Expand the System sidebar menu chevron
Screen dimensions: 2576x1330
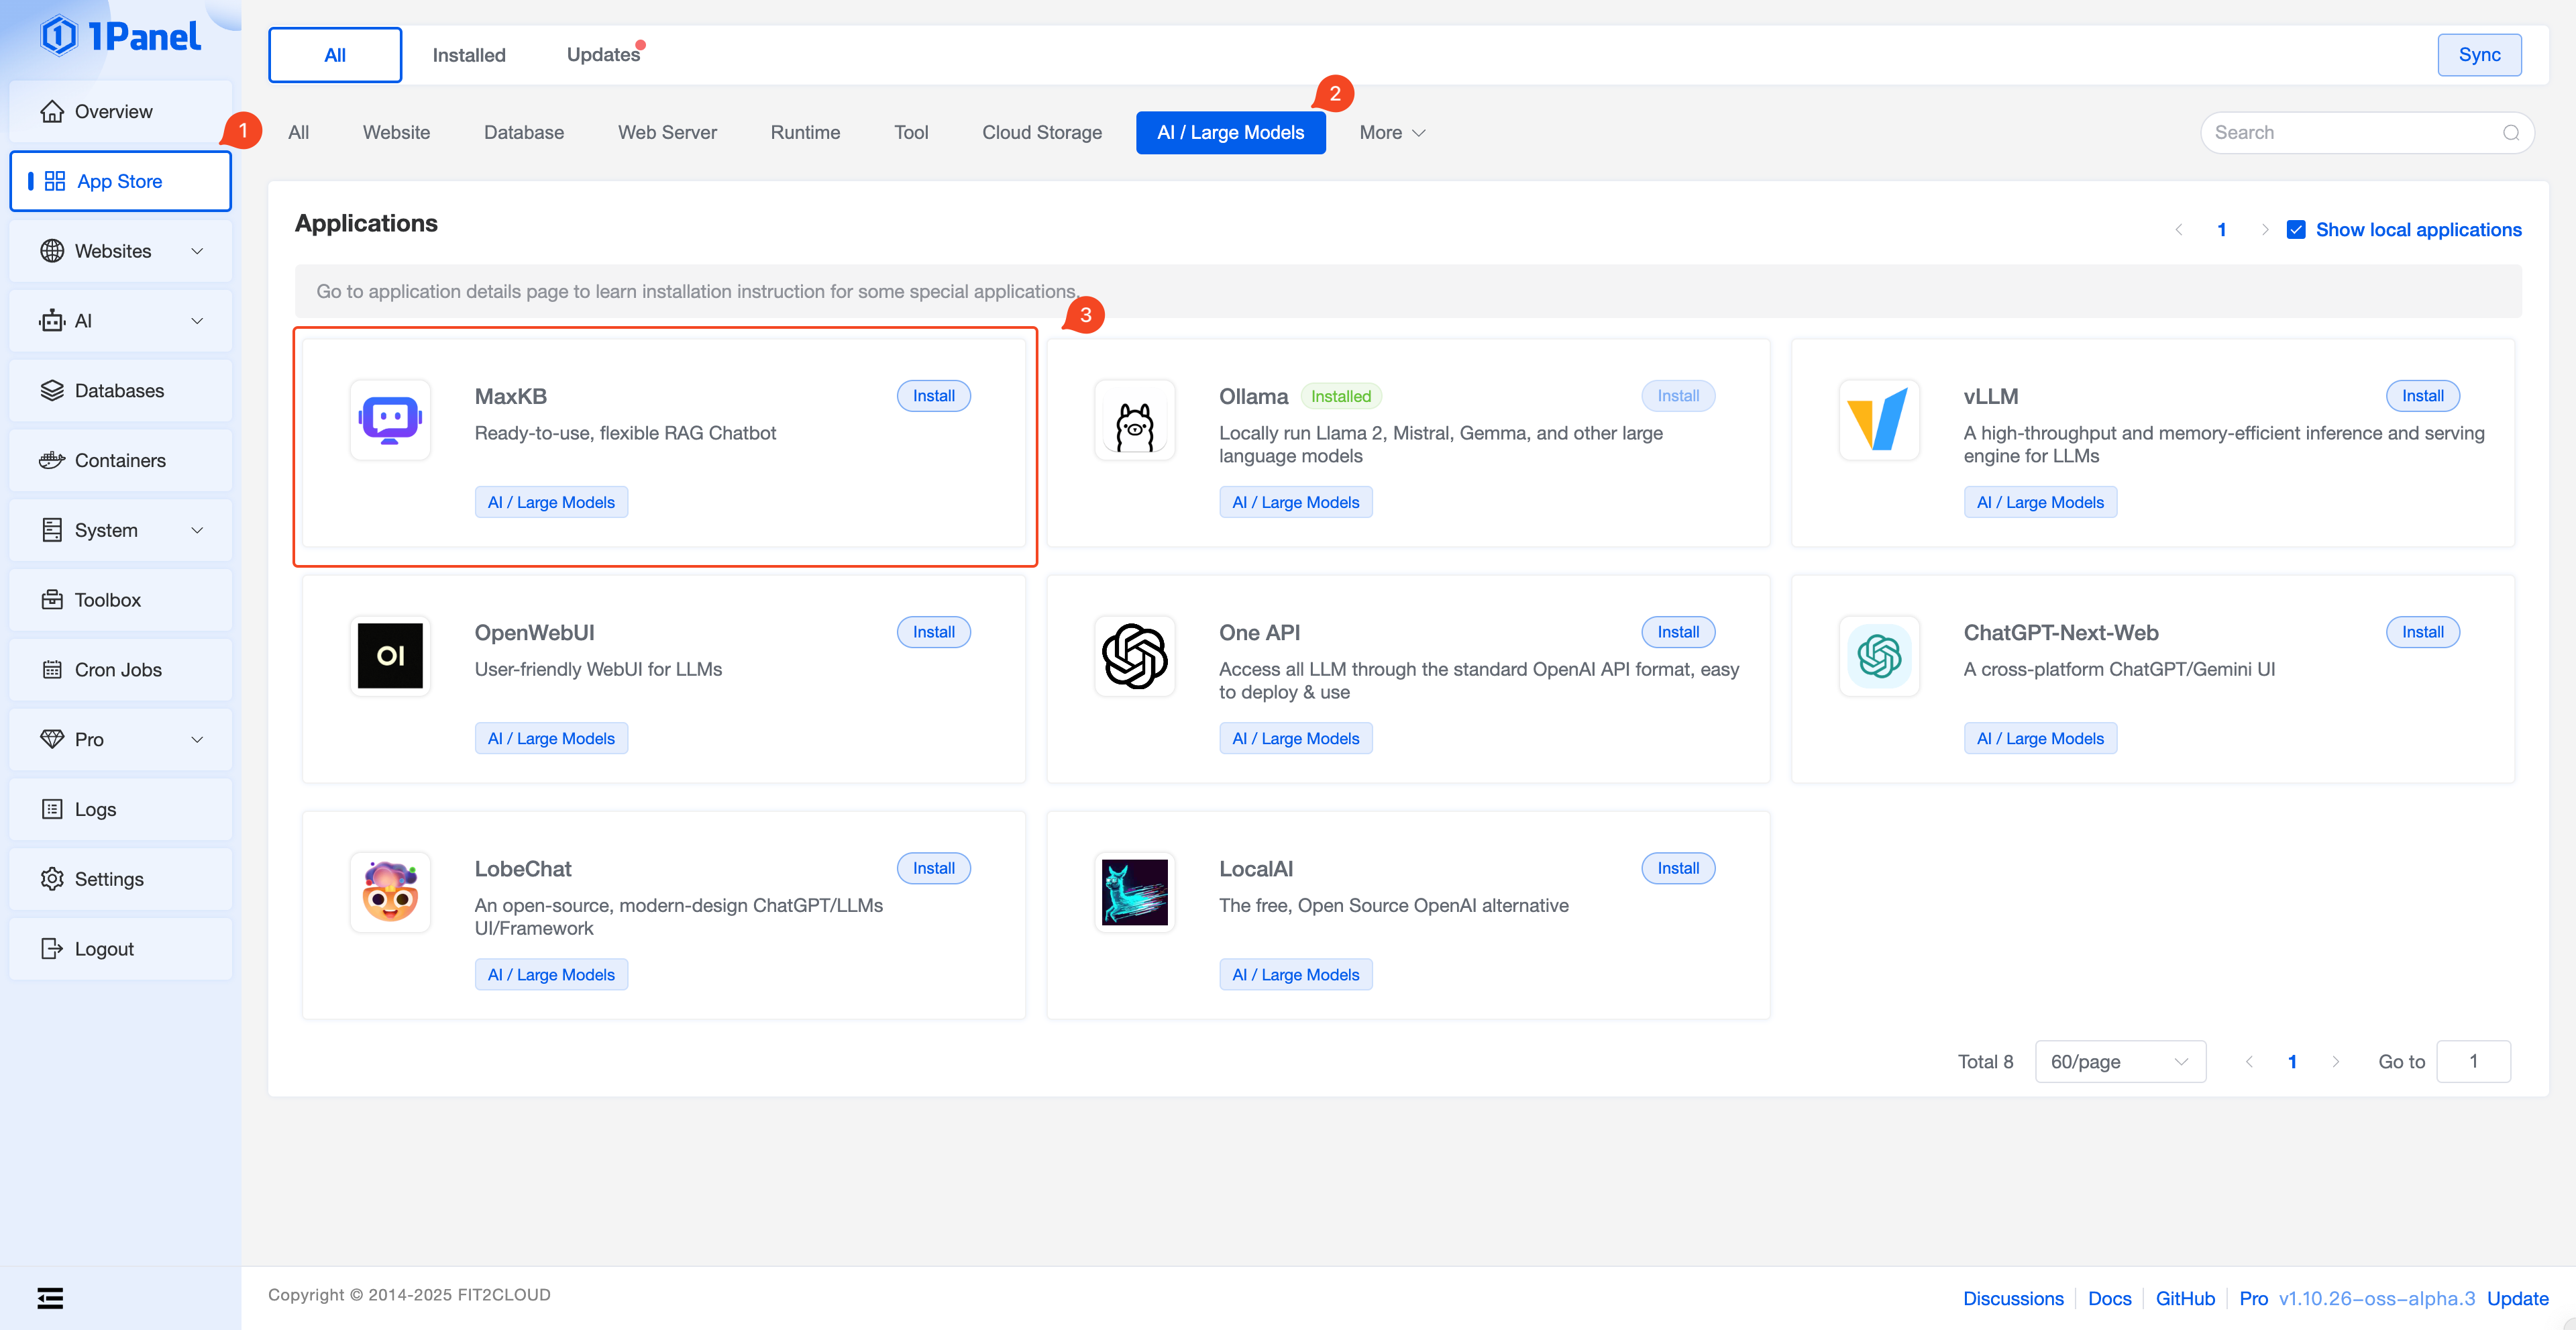(x=197, y=530)
